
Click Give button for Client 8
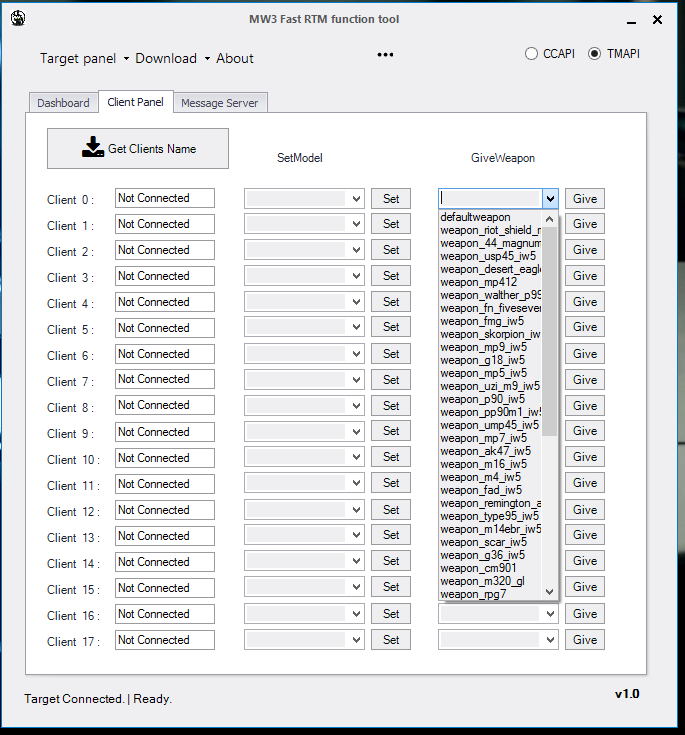[x=585, y=405]
